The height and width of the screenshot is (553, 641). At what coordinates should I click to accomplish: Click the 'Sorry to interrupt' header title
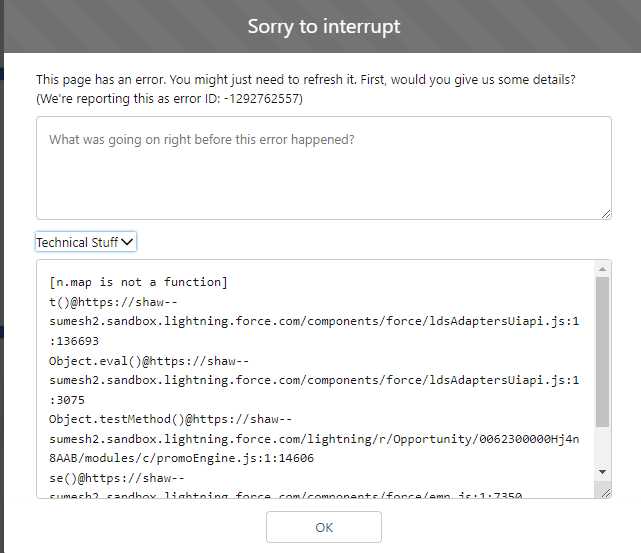pos(323,26)
